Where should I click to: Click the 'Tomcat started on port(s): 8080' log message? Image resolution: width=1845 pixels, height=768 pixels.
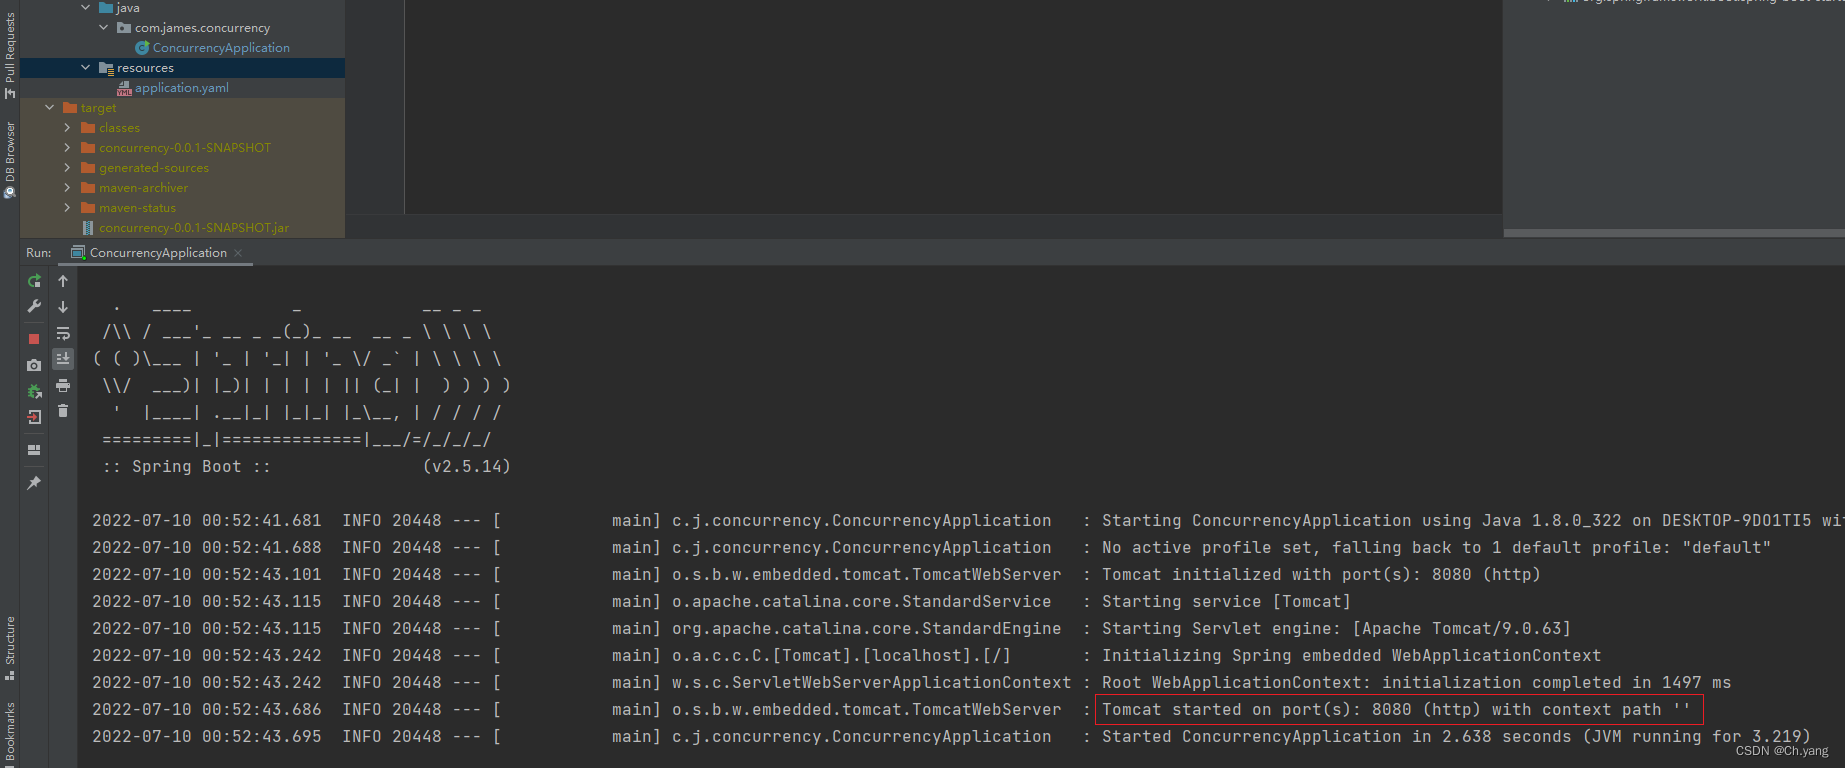click(1396, 710)
